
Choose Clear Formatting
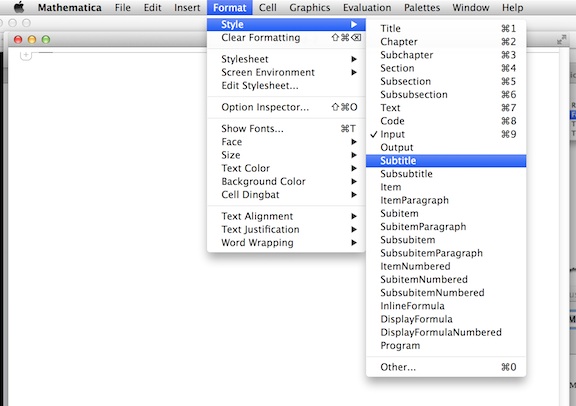[286, 37]
